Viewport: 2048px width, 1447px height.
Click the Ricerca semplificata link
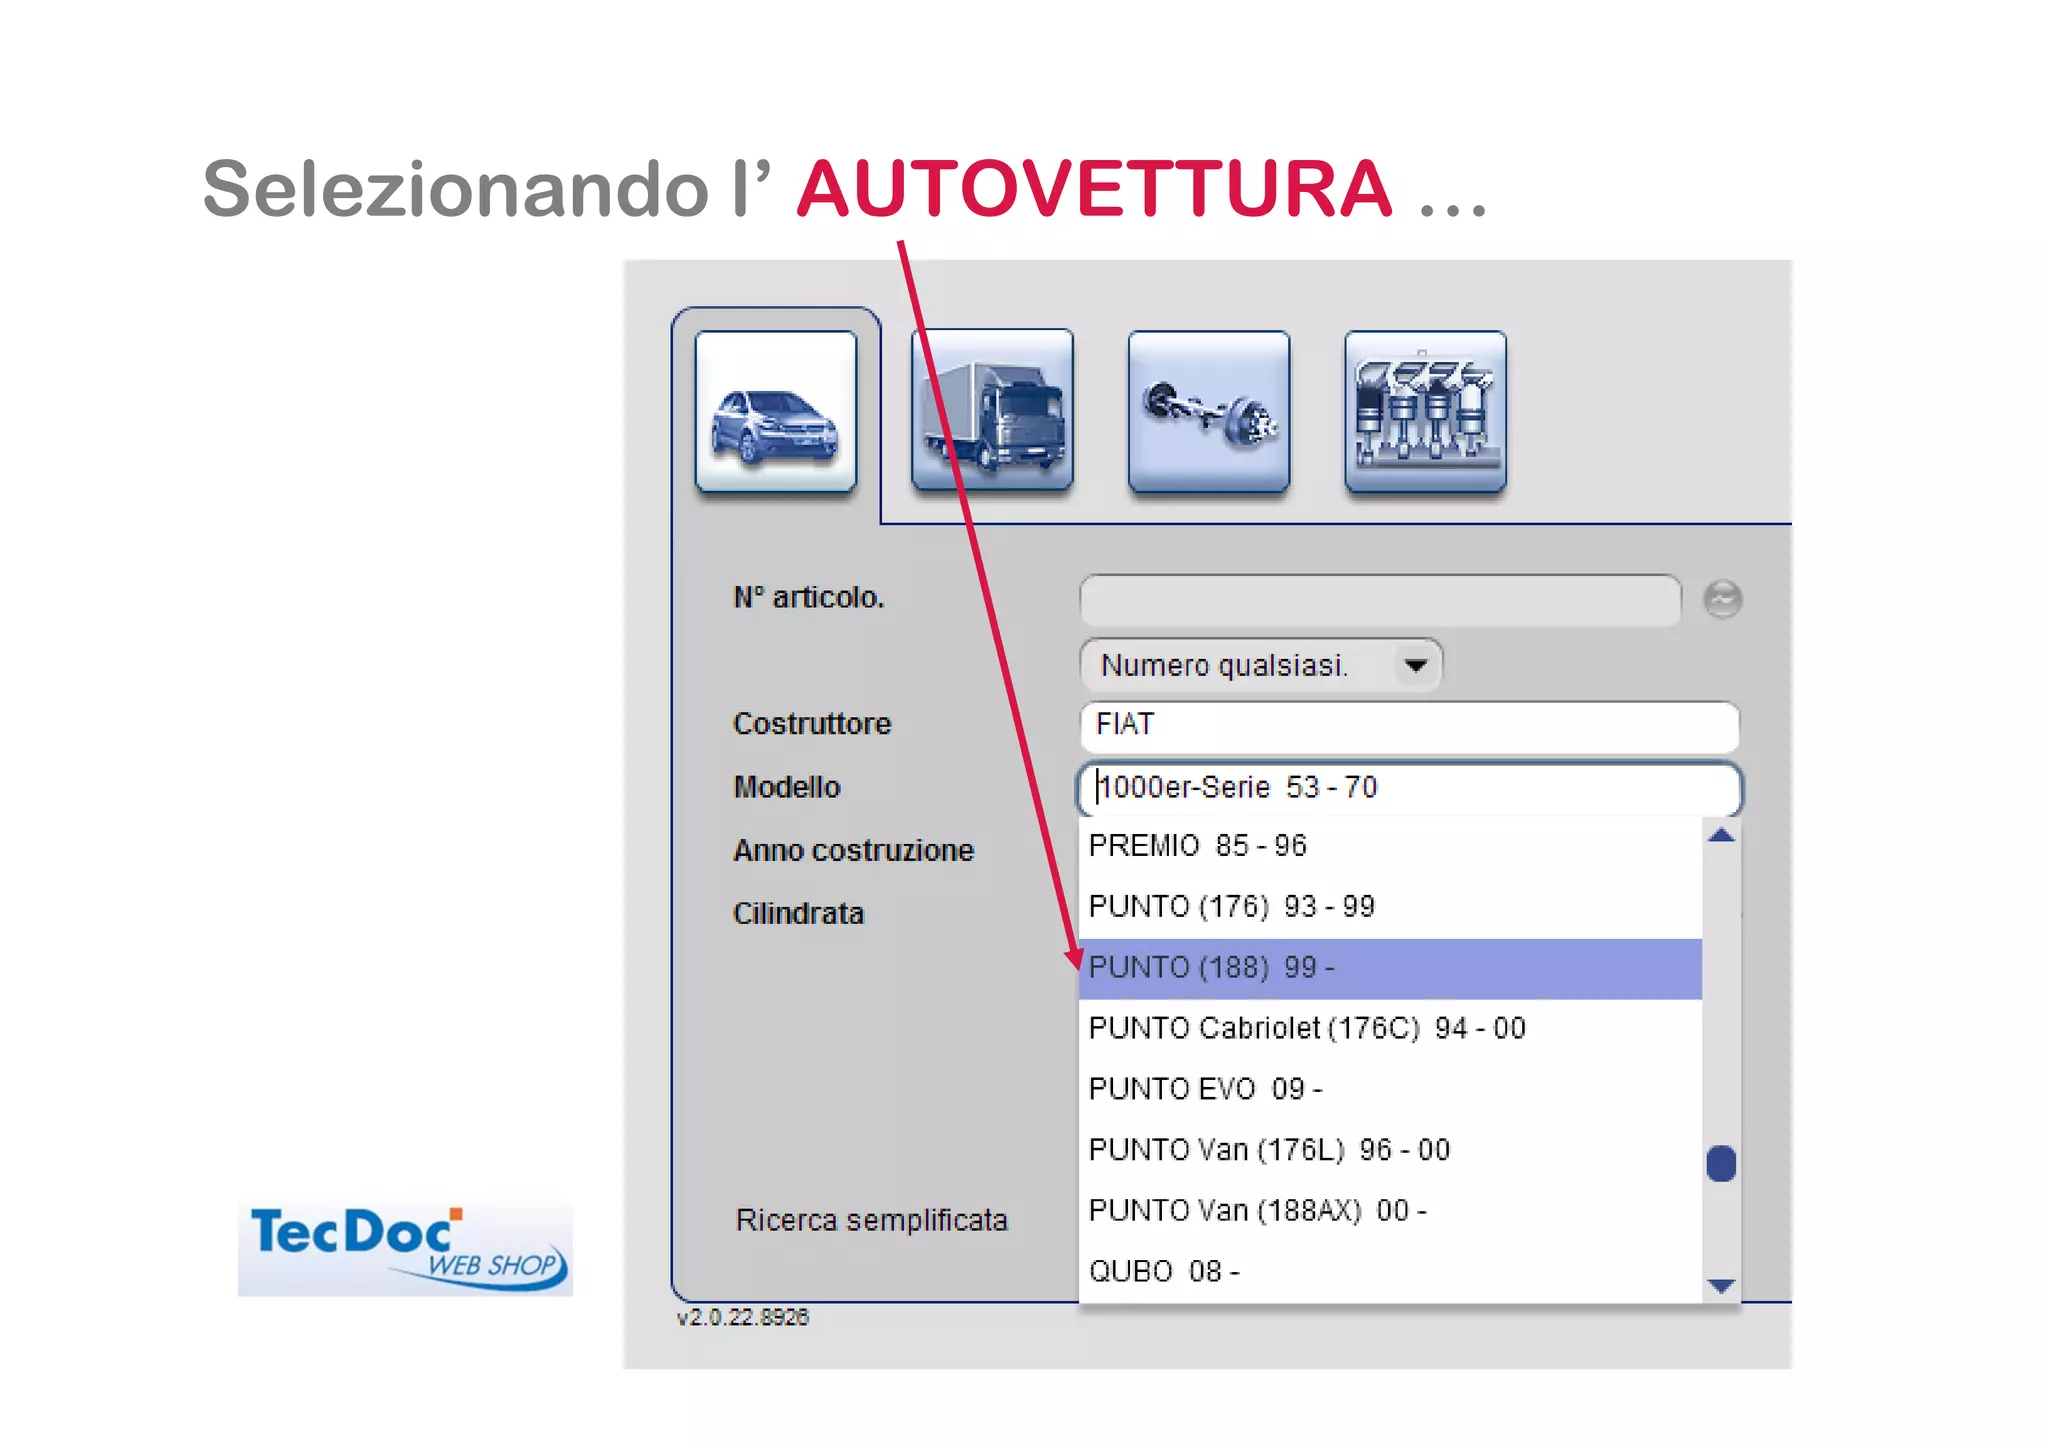(x=871, y=1220)
